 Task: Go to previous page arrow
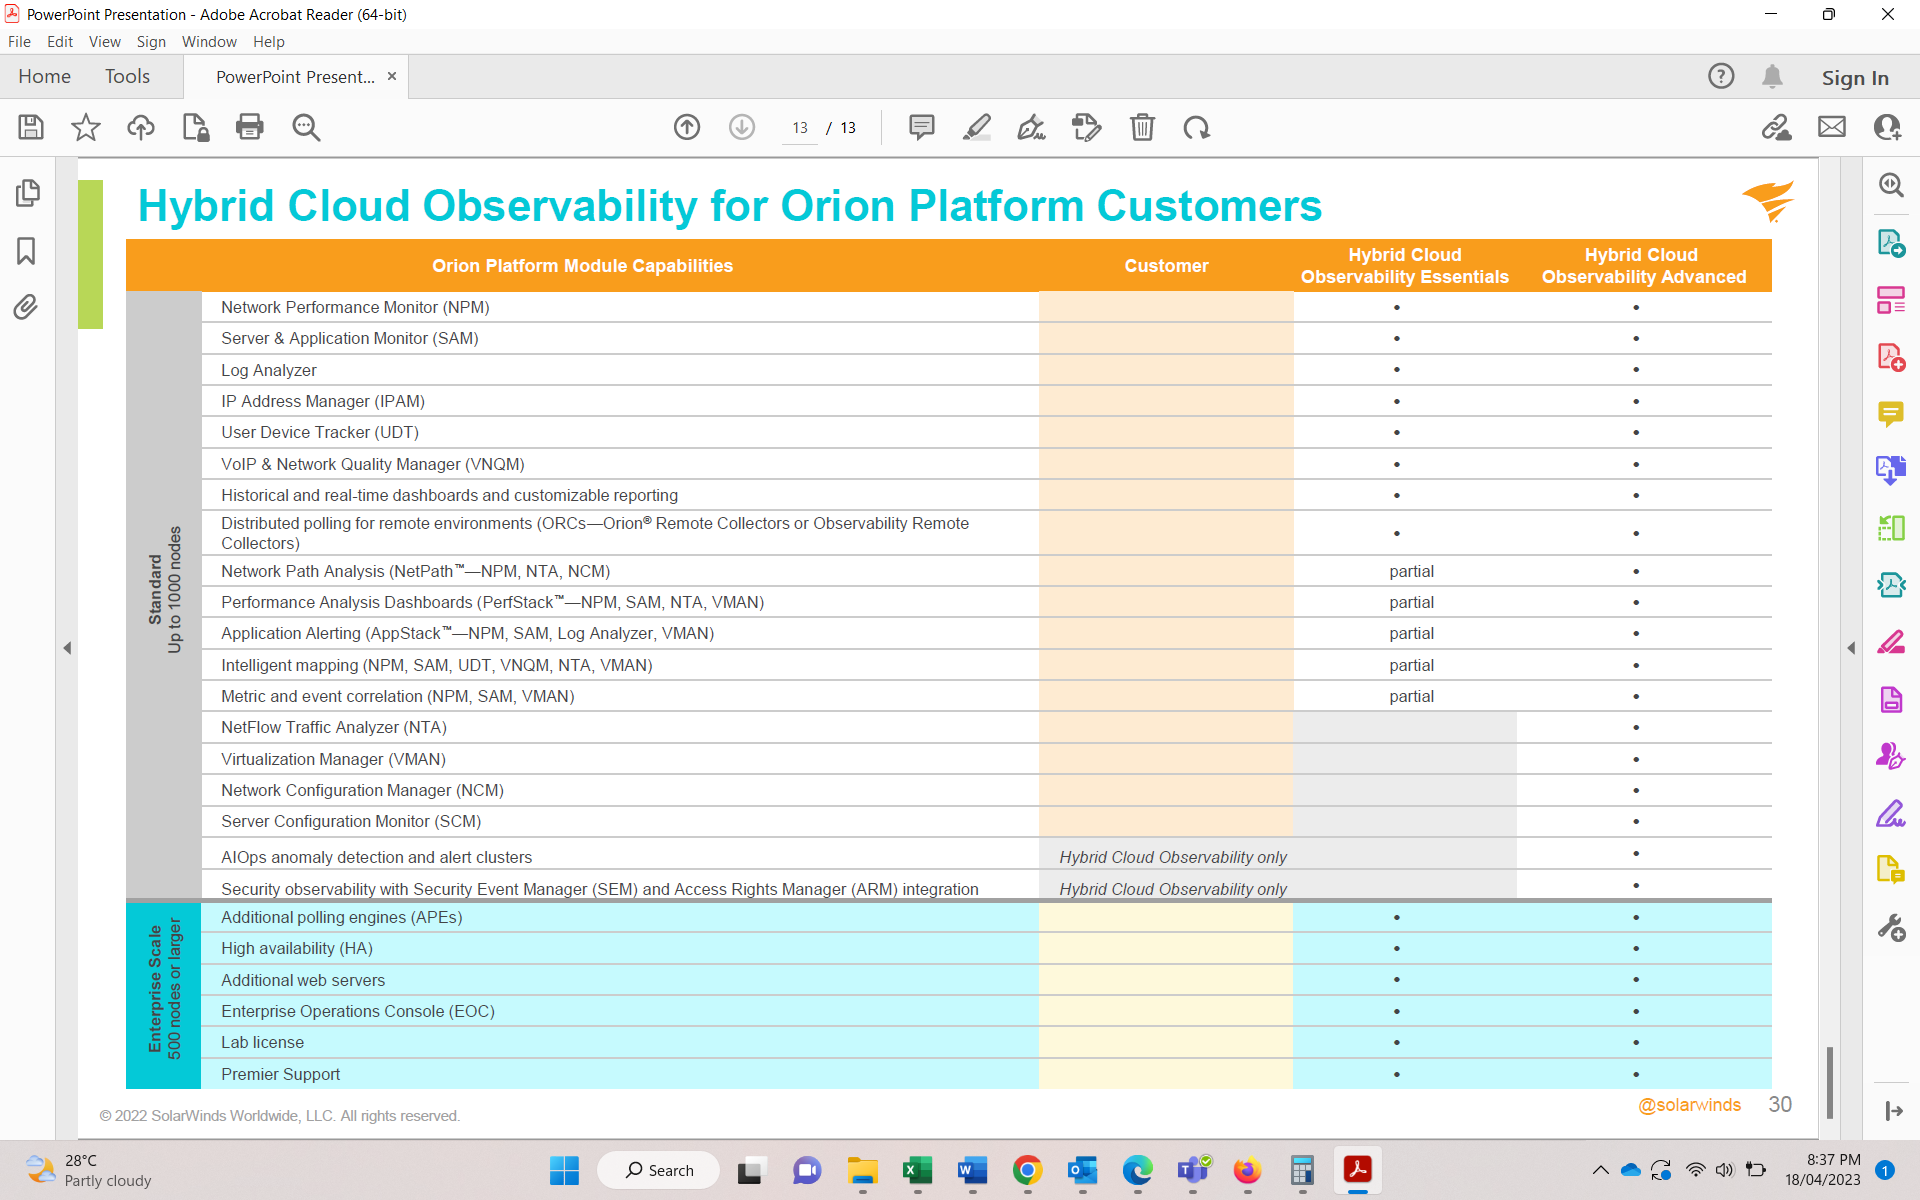[x=687, y=127]
